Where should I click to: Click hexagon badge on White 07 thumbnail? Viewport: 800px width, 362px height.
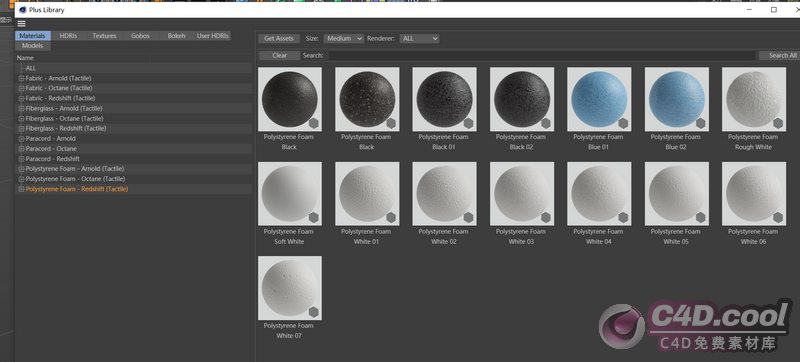click(313, 312)
